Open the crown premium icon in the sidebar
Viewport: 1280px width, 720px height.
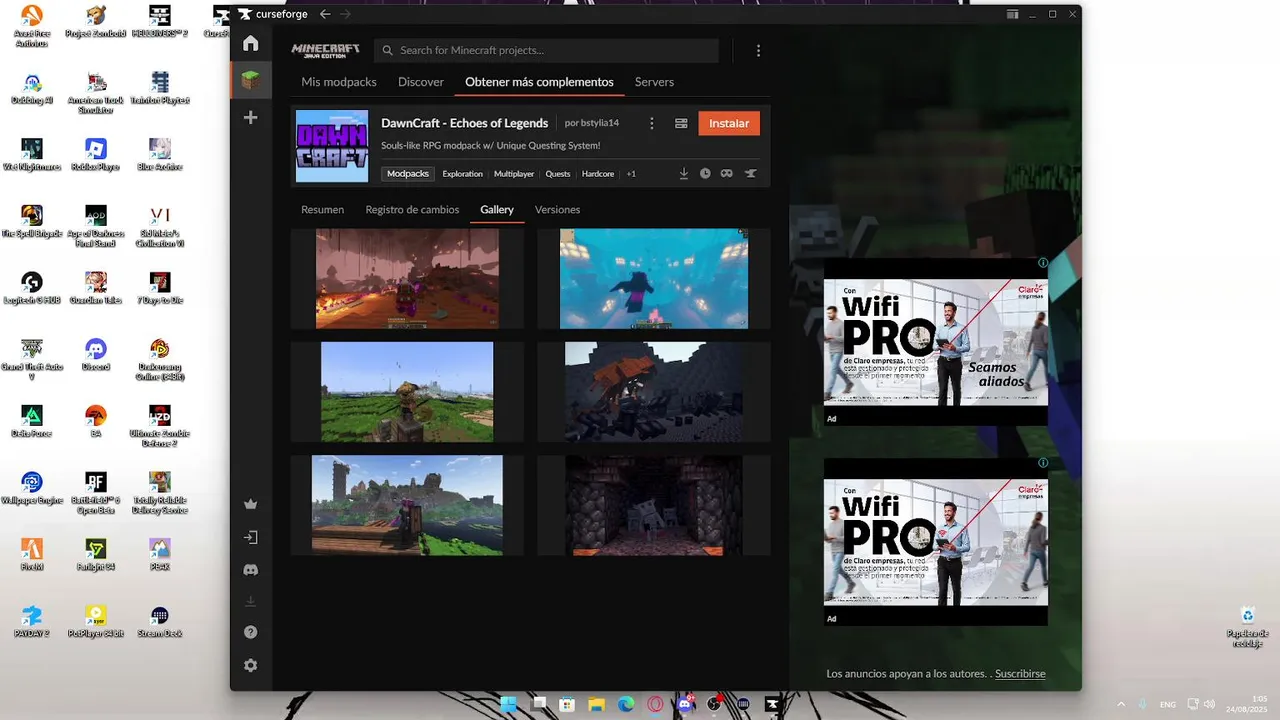click(x=250, y=504)
